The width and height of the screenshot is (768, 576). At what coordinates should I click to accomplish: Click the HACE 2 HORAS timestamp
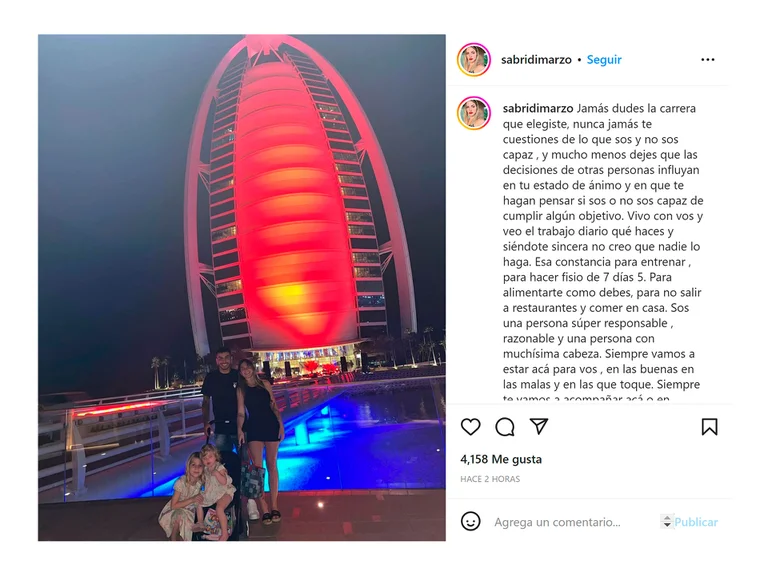click(490, 479)
